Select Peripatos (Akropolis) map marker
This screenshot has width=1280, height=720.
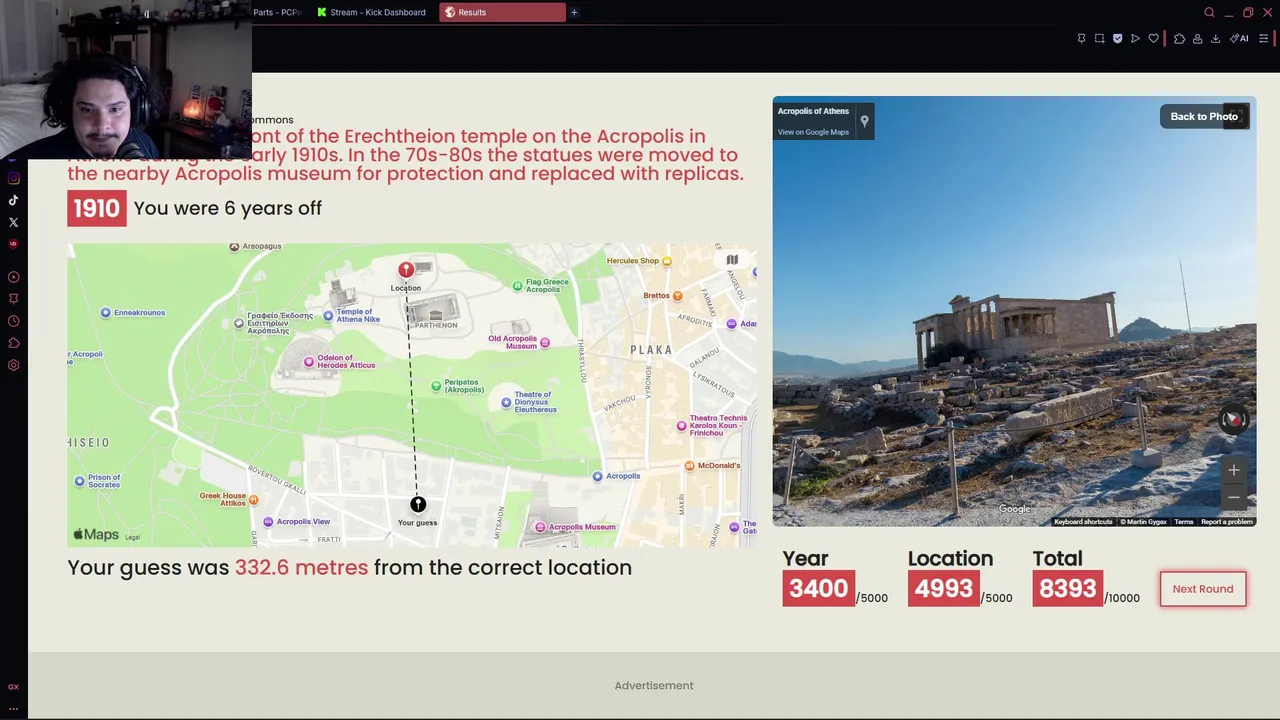pyautogui.click(x=456, y=386)
